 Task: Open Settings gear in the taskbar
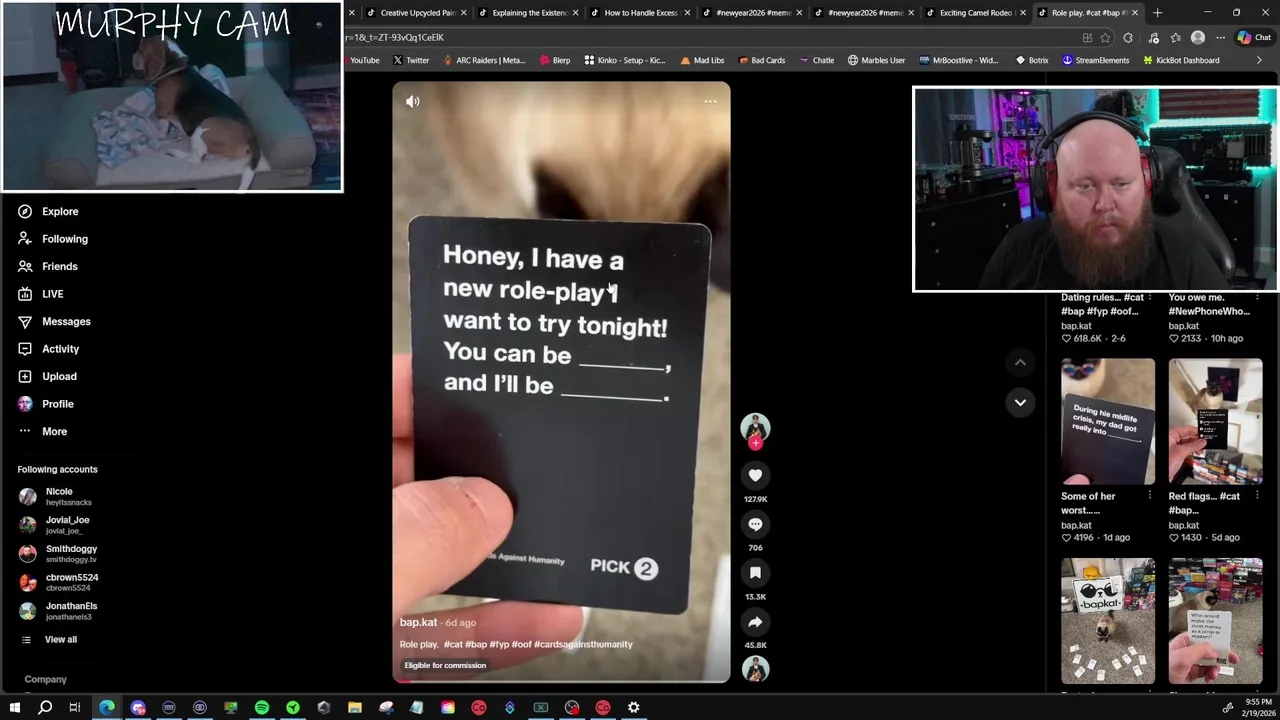(634, 708)
